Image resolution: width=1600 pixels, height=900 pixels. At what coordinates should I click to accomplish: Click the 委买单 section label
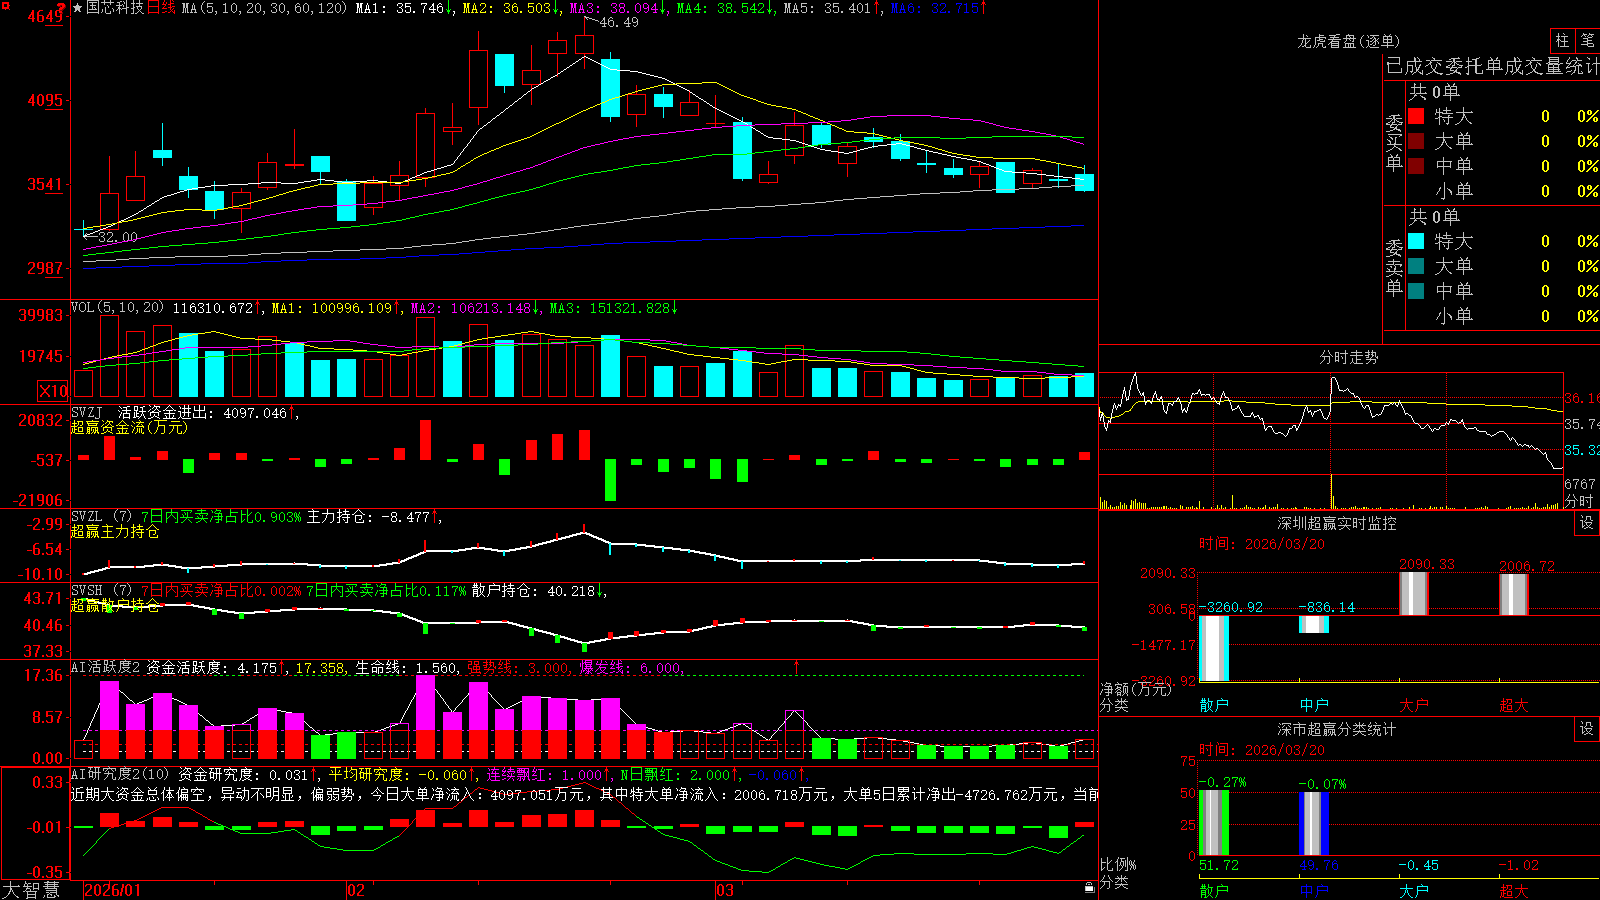(1394, 142)
